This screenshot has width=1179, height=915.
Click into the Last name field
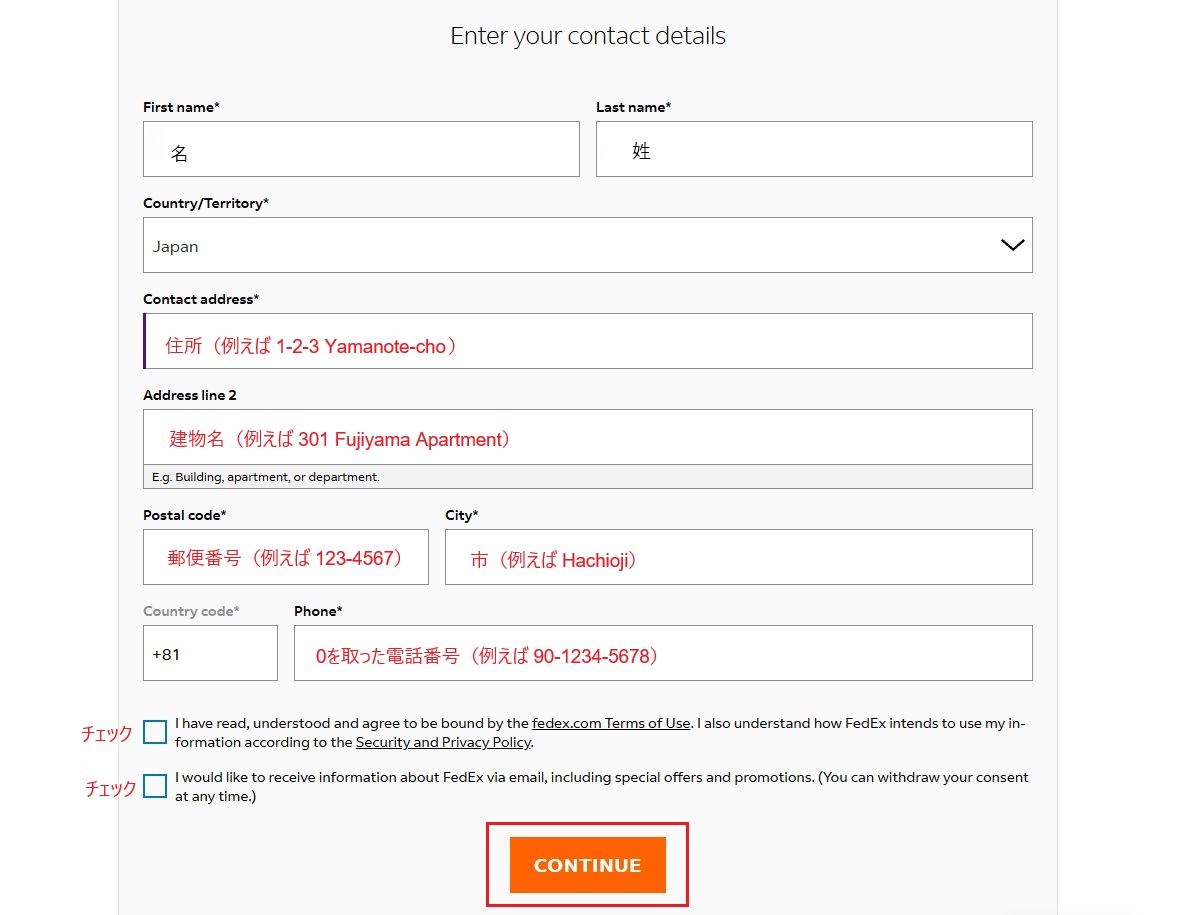point(814,150)
